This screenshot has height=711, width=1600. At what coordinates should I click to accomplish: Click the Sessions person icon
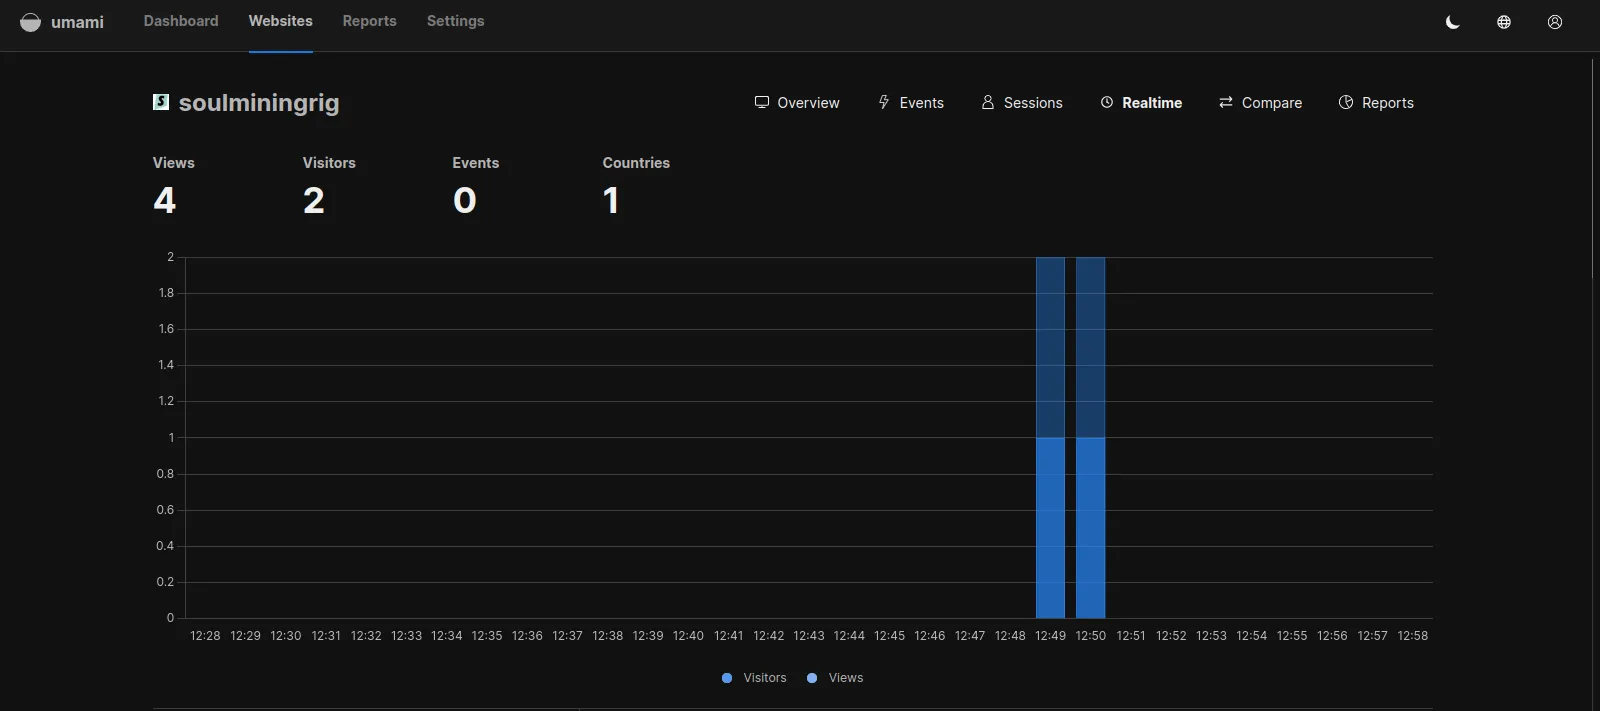tap(988, 102)
